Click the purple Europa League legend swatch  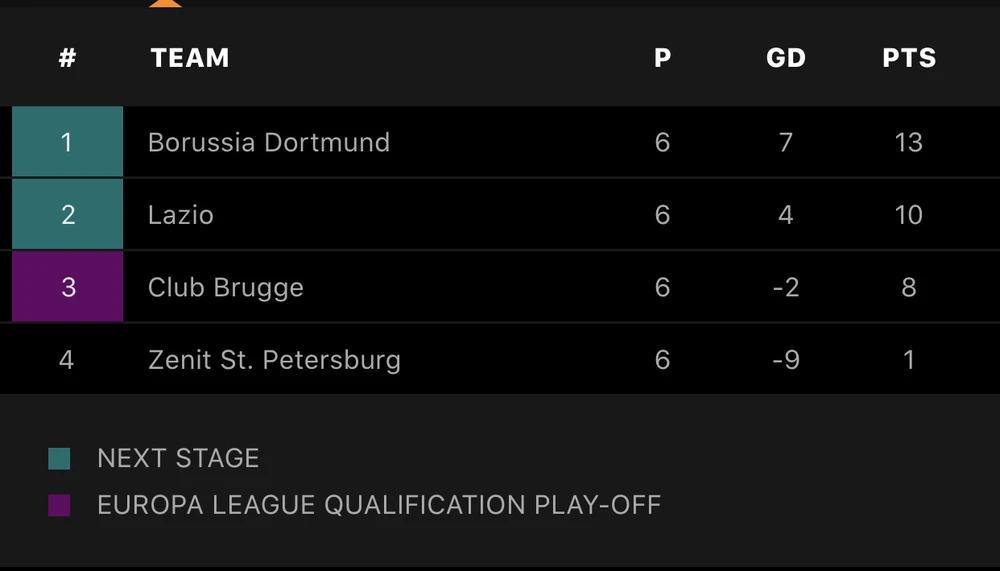59,505
